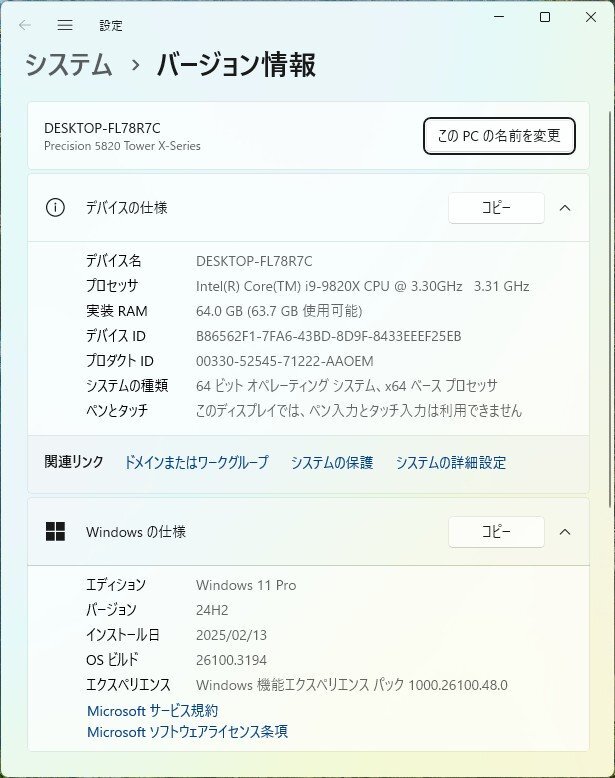Open the hamburger navigation menu
615x778 pixels.
coord(65,25)
